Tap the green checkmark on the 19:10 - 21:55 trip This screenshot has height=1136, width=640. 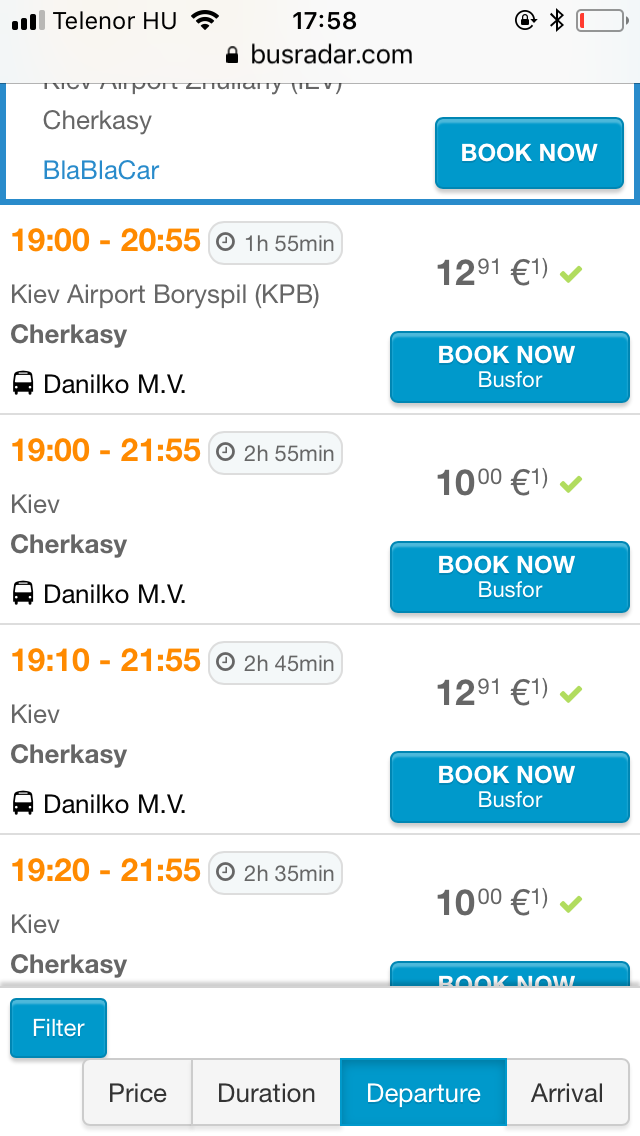pos(570,693)
